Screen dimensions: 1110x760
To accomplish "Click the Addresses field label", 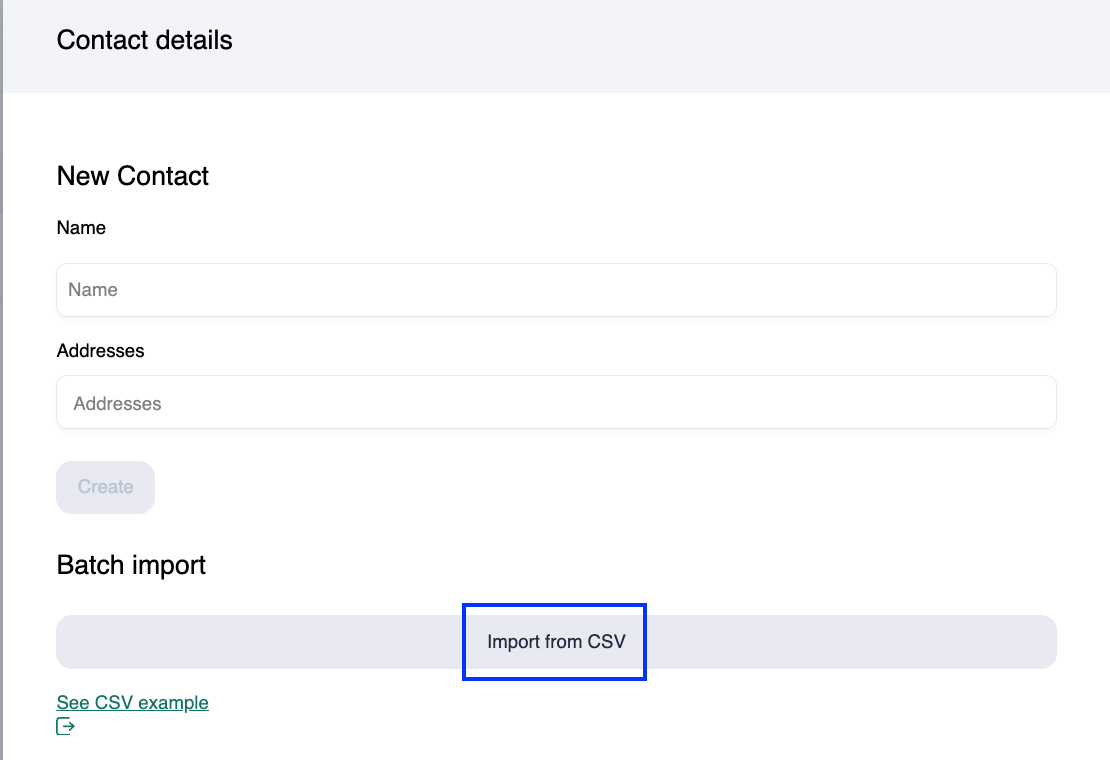I will [100, 351].
